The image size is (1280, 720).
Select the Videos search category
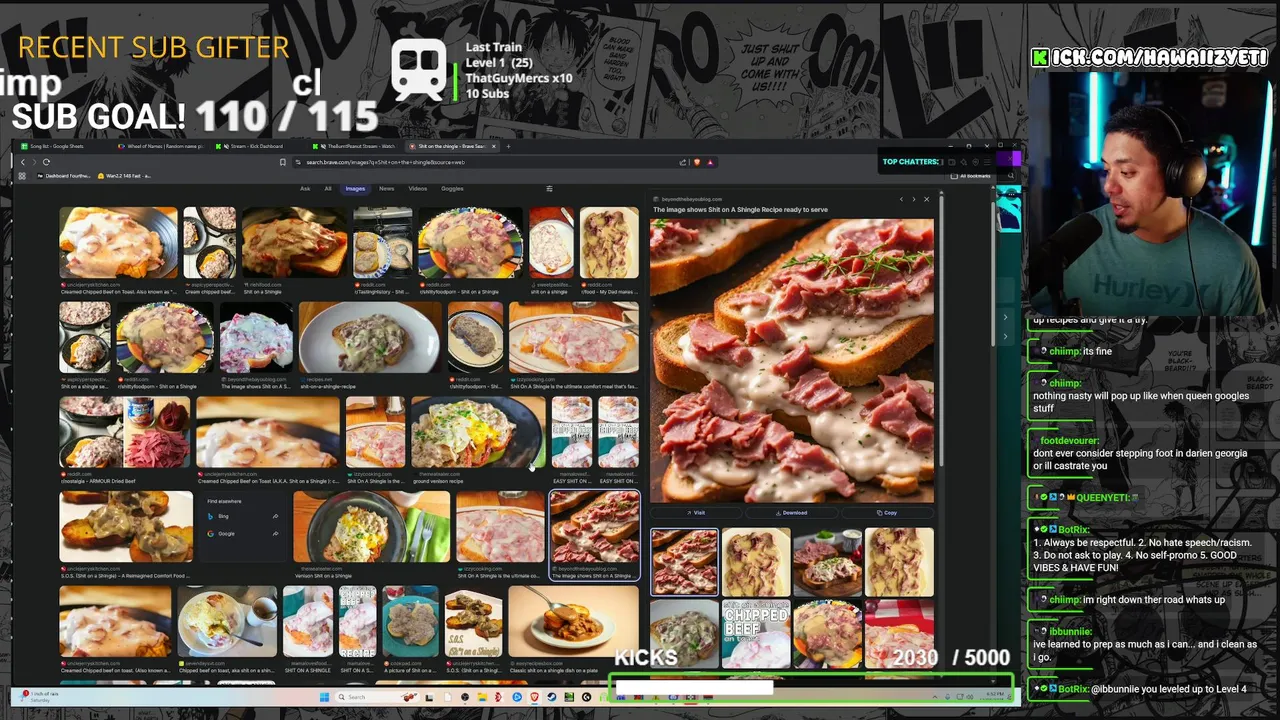[x=417, y=188]
